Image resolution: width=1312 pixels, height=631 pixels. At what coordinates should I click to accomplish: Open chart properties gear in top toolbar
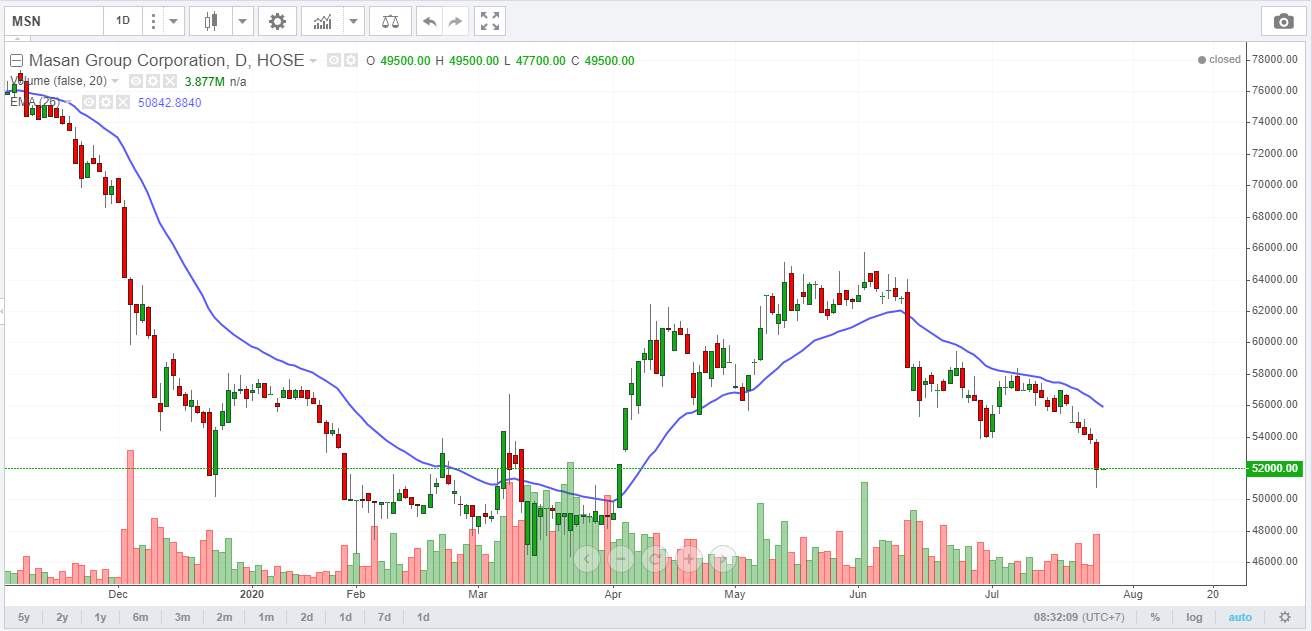[x=277, y=20]
